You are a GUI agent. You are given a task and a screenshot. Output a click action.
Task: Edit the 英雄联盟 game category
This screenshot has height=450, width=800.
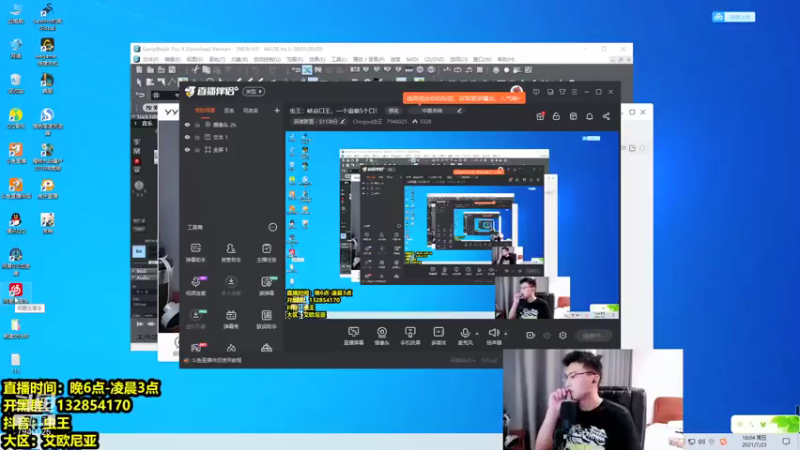pyautogui.click(x=343, y=121)
